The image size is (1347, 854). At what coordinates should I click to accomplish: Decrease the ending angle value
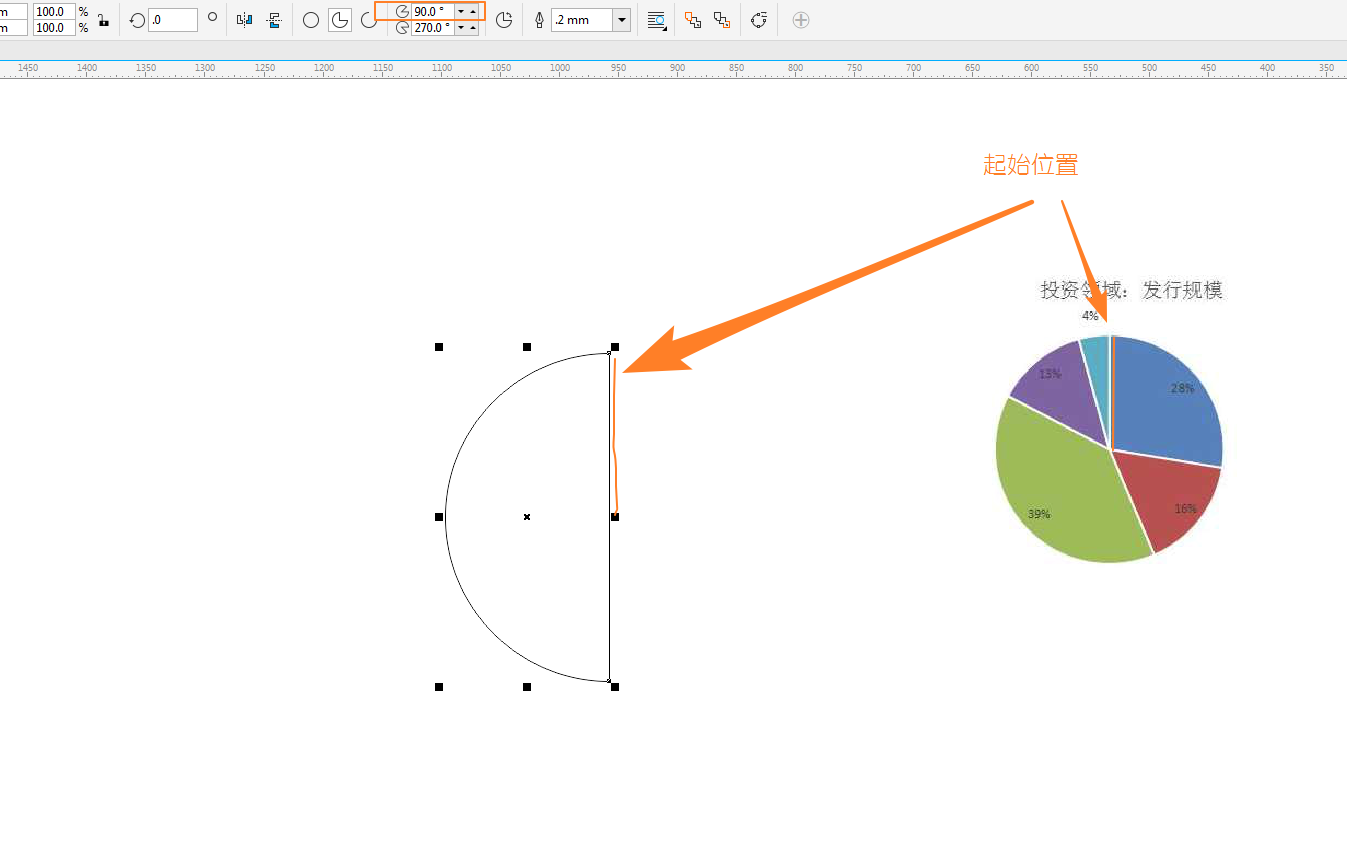point(461,28)
